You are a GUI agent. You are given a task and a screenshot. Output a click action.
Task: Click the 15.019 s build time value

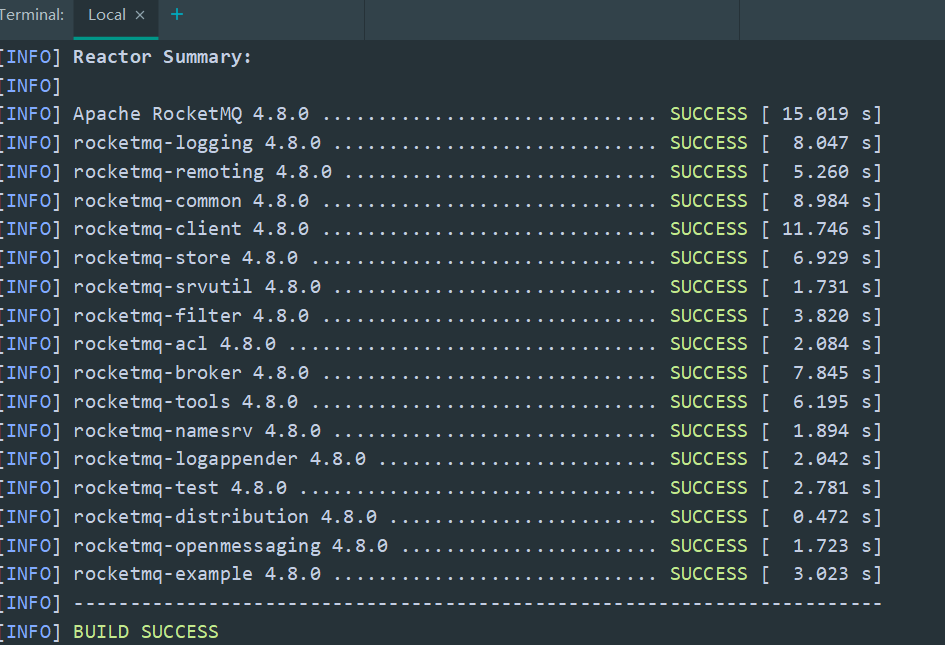[x=826, y=114]
